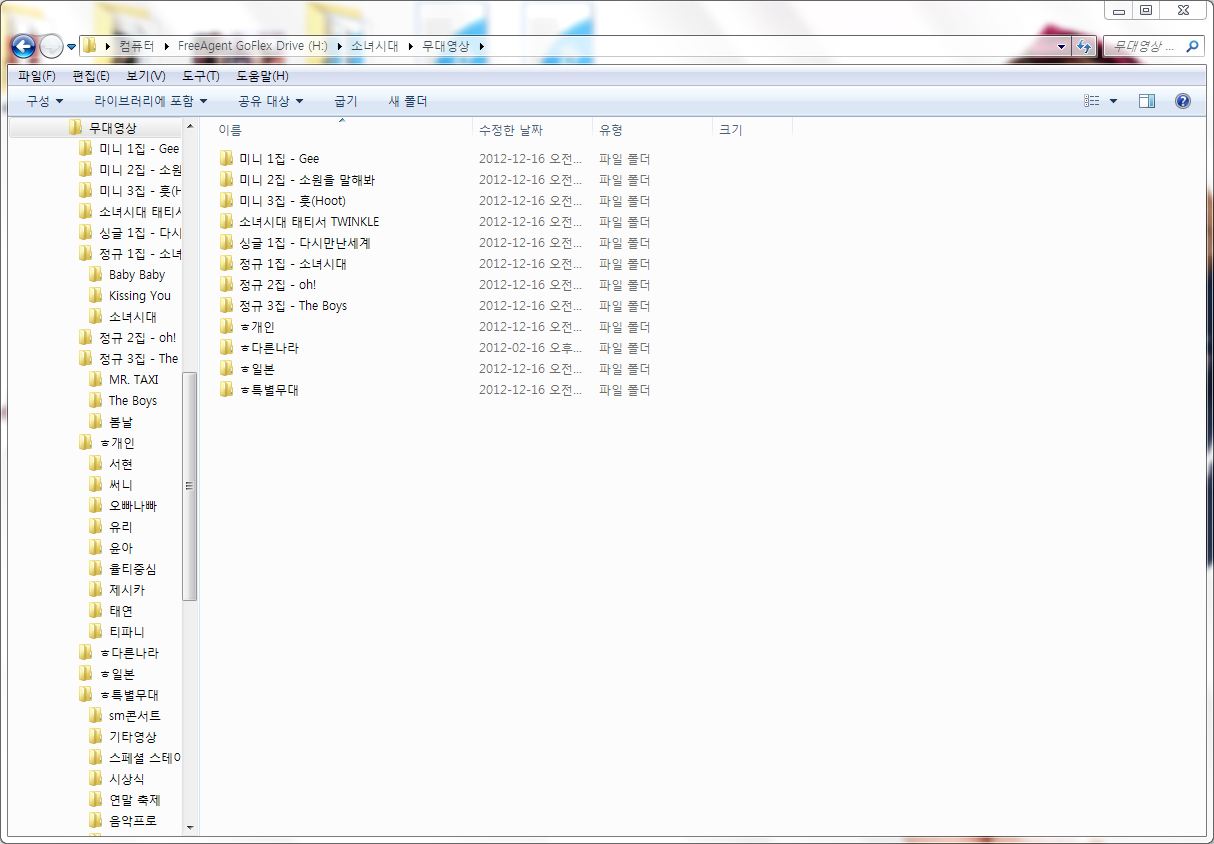Open dropdown arrow after 무대영상 breadcrumb

pos(481,46)
